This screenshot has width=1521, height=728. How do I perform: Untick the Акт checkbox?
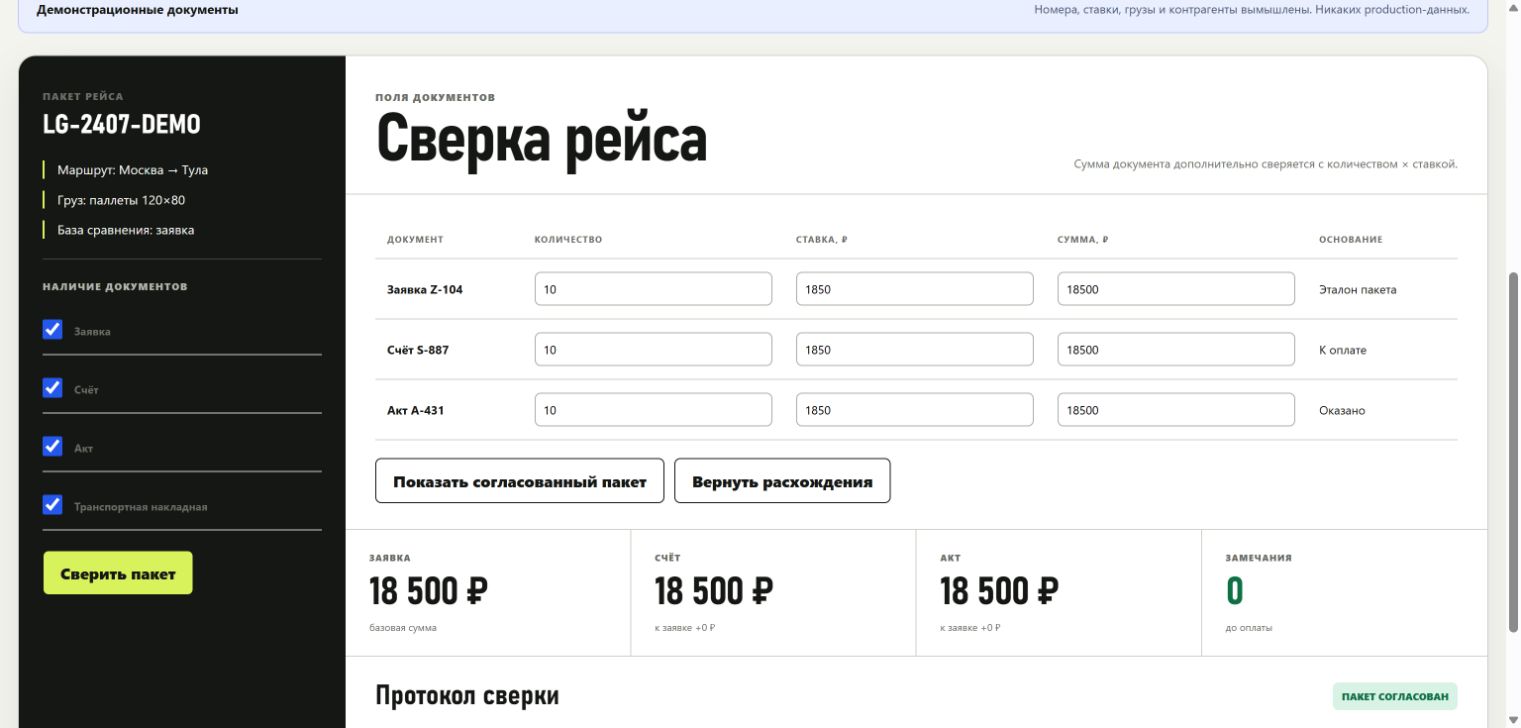pos(53,447)
